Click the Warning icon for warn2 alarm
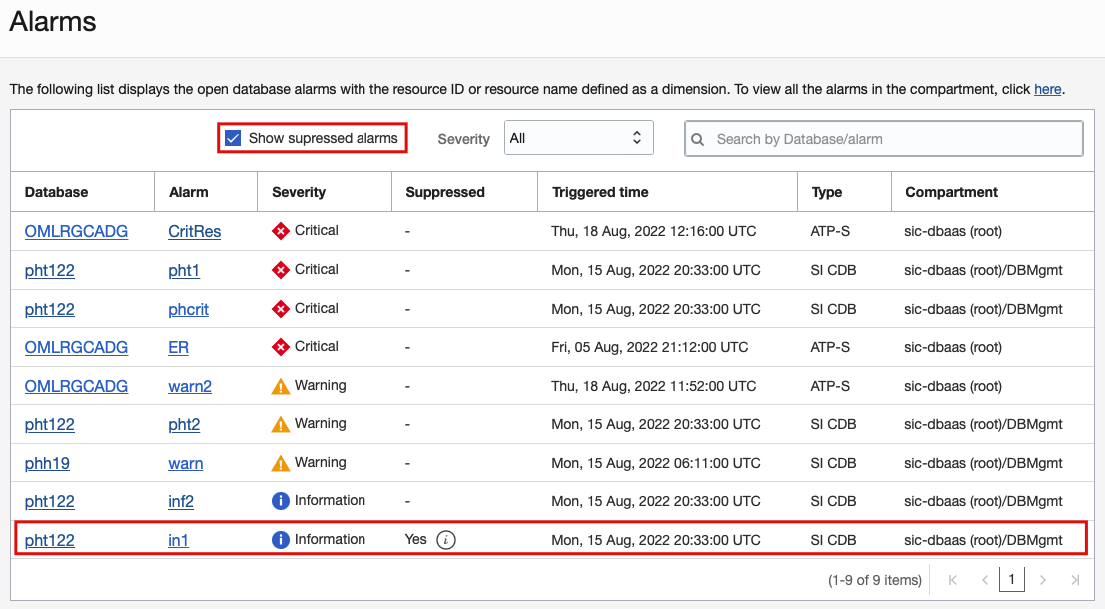 [x=281, y=386]
